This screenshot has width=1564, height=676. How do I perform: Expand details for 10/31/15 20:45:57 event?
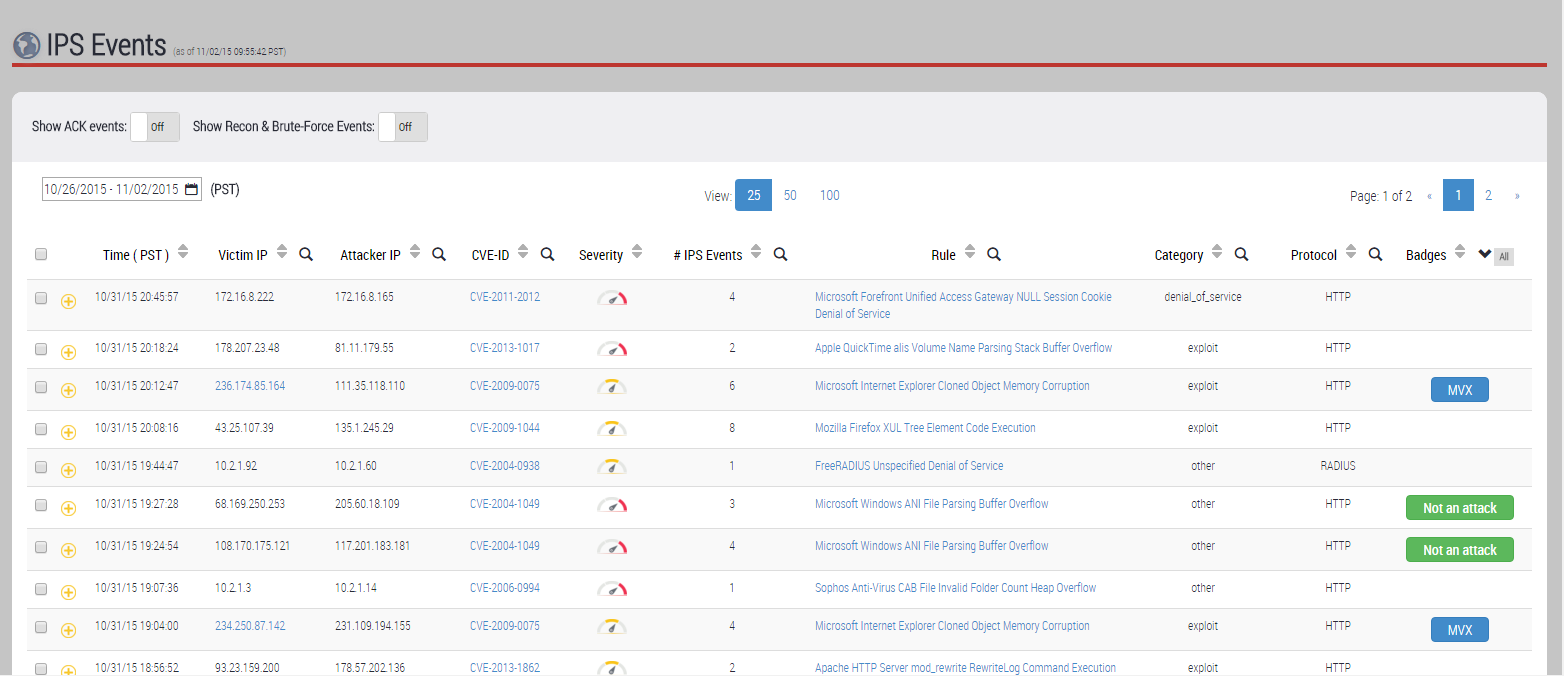pos(69,301)
